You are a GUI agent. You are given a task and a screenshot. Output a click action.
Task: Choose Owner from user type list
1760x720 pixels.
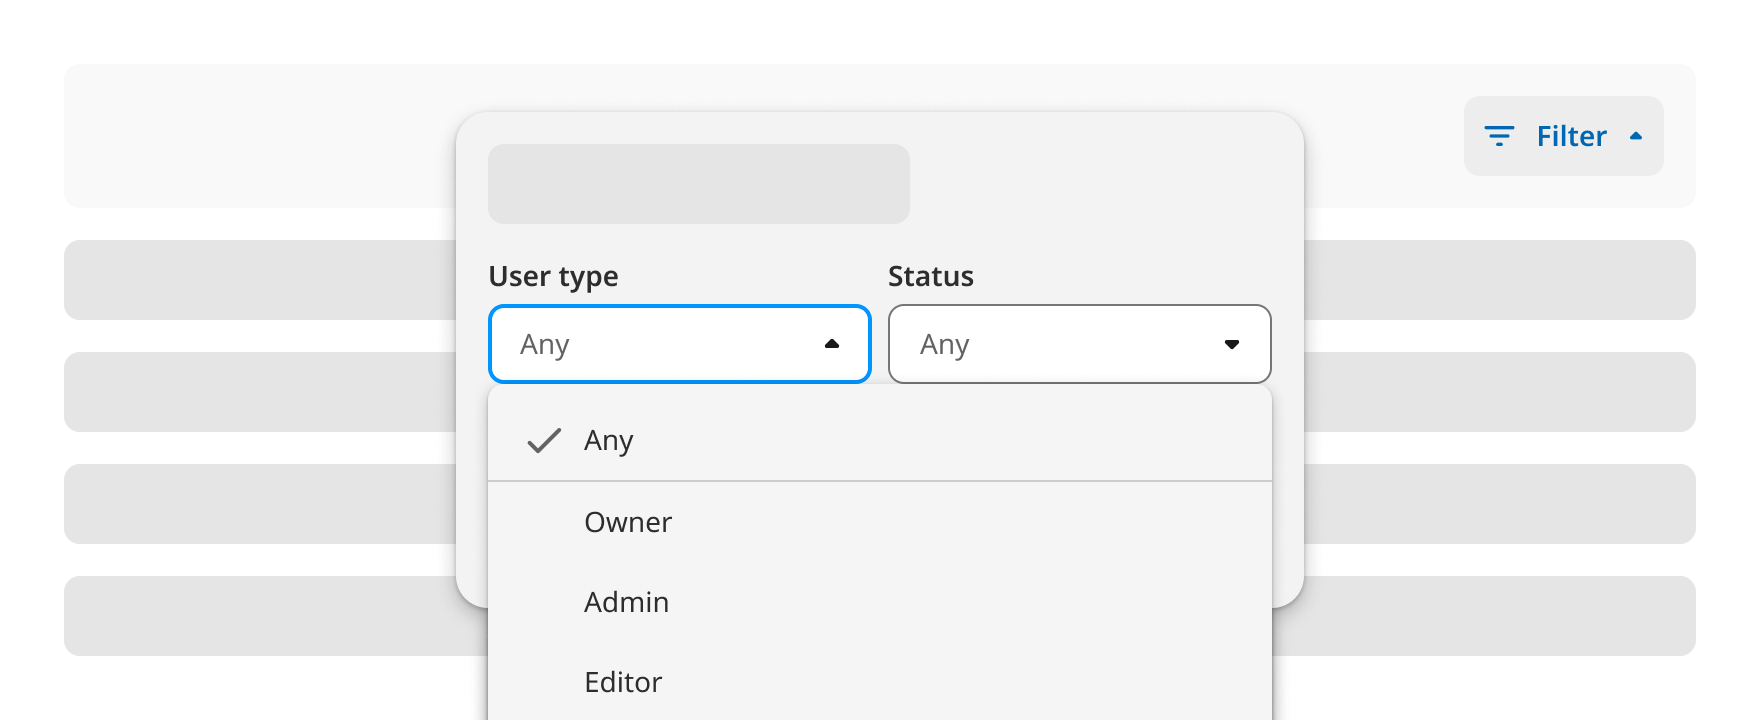880,522
